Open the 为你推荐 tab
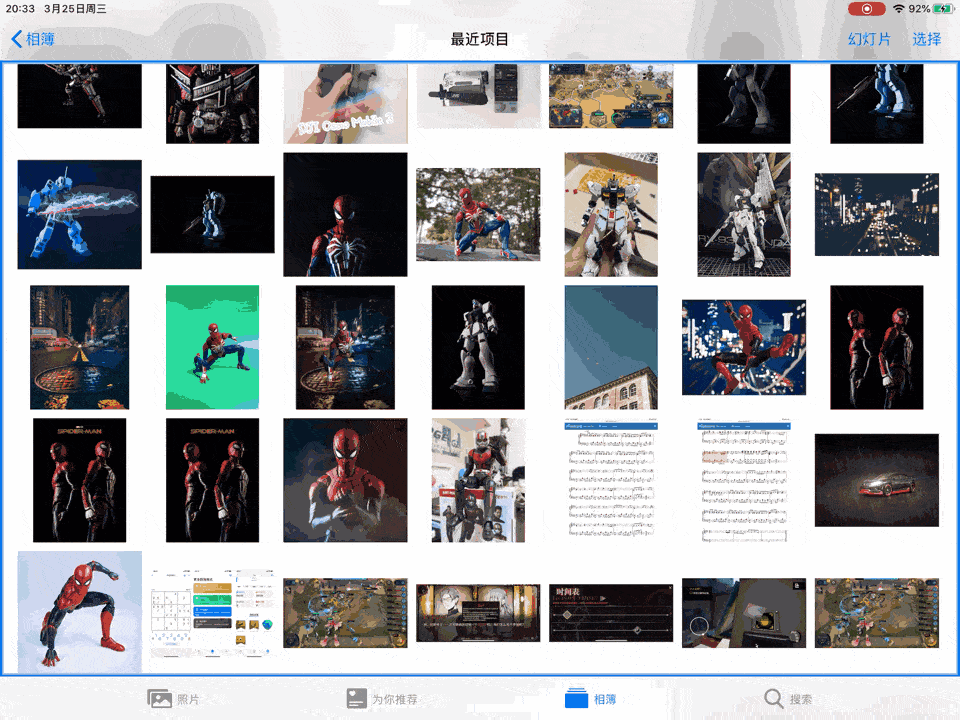 (381, 699)
